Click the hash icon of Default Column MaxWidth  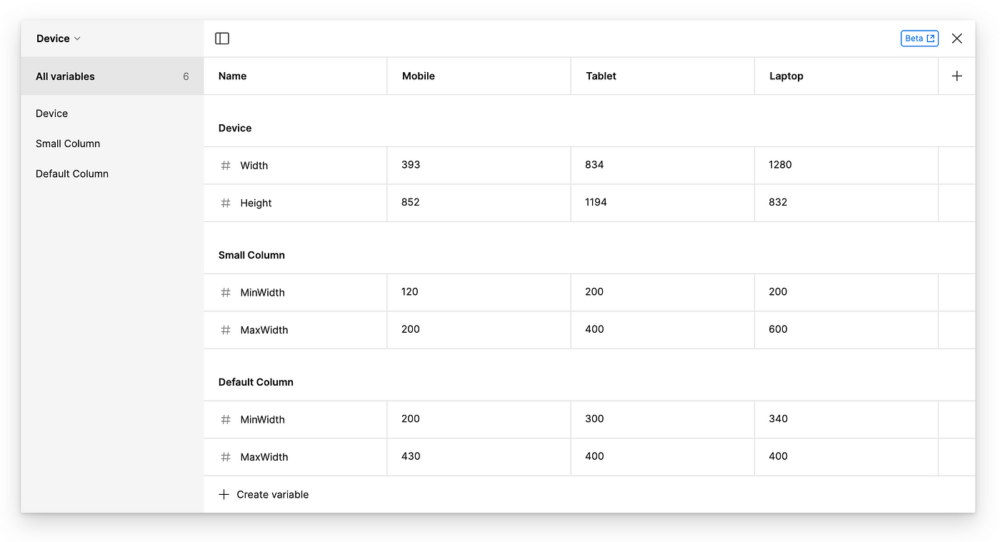(226, 457)
